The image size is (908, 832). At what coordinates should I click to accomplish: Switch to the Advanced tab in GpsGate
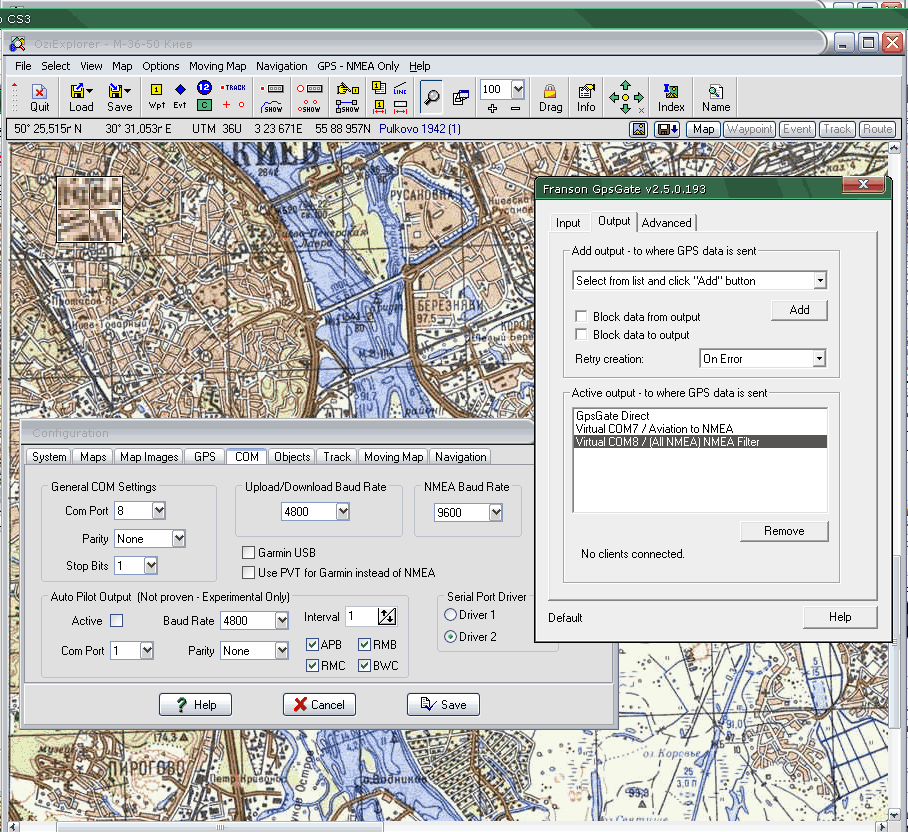tap(666, 223)
